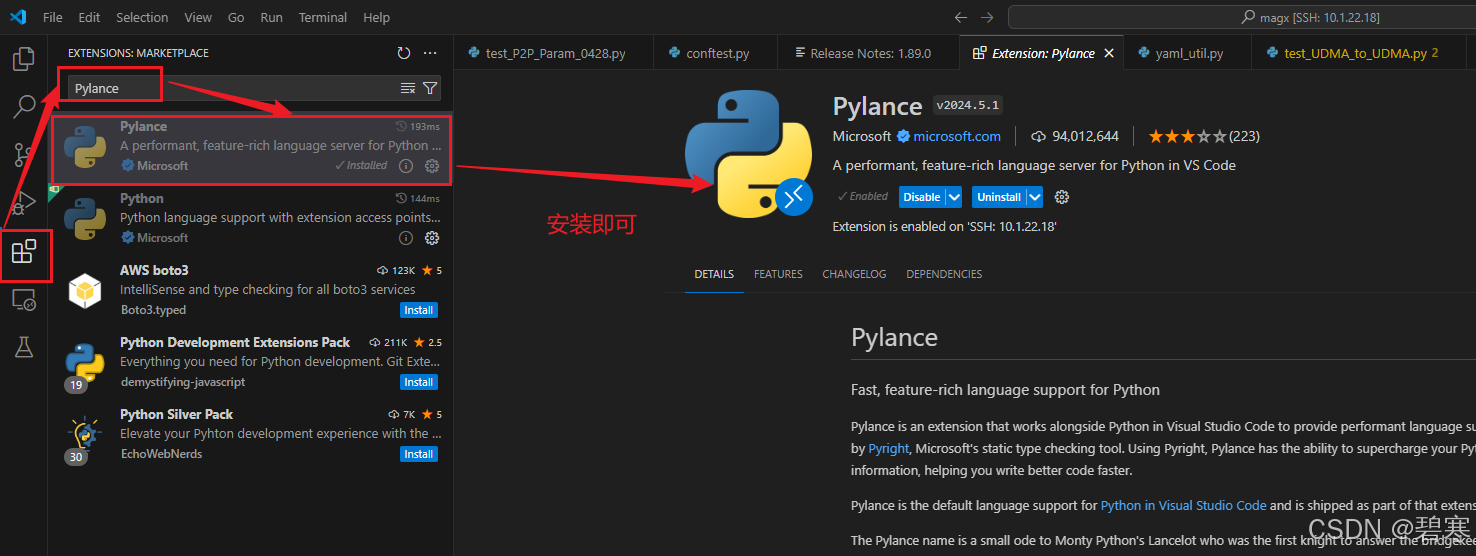
Task: Open the Selection menu
Action: [142, 17]
